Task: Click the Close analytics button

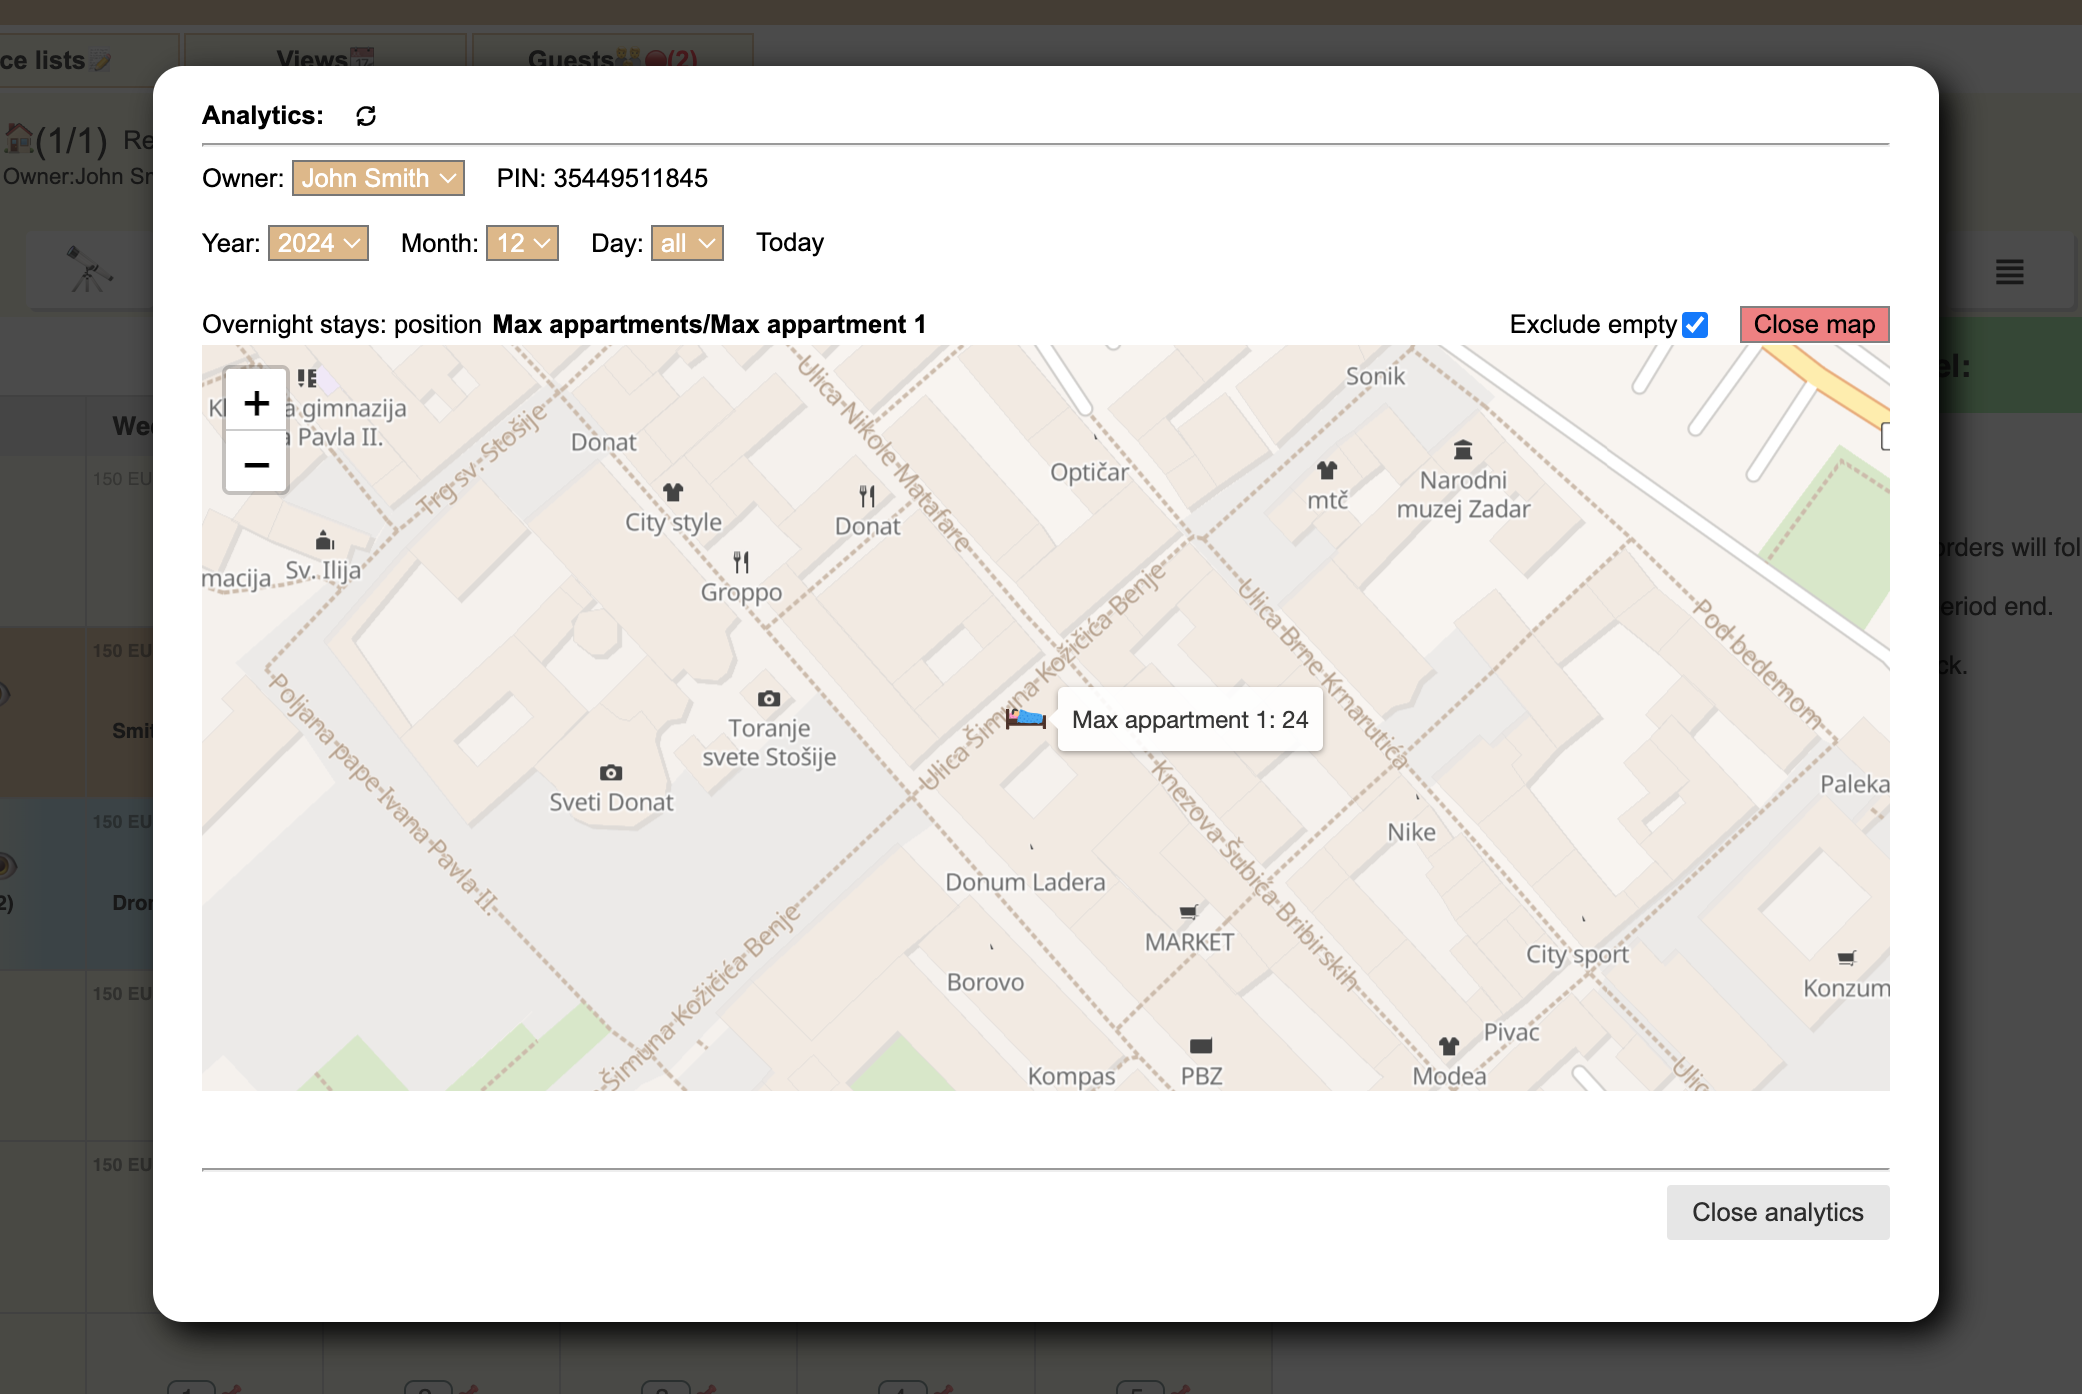Action: pyautogui.click(x=1777, y=1212)
